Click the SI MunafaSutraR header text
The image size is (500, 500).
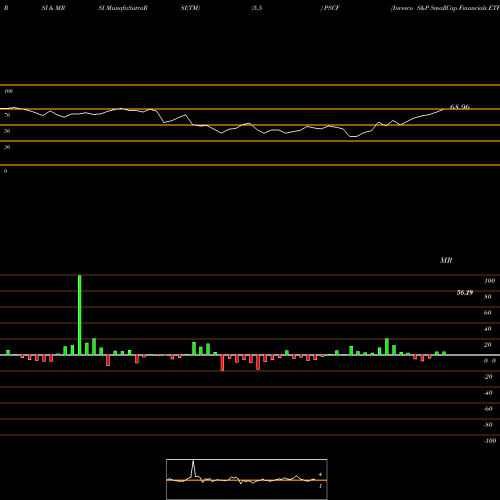pos(123,8)
